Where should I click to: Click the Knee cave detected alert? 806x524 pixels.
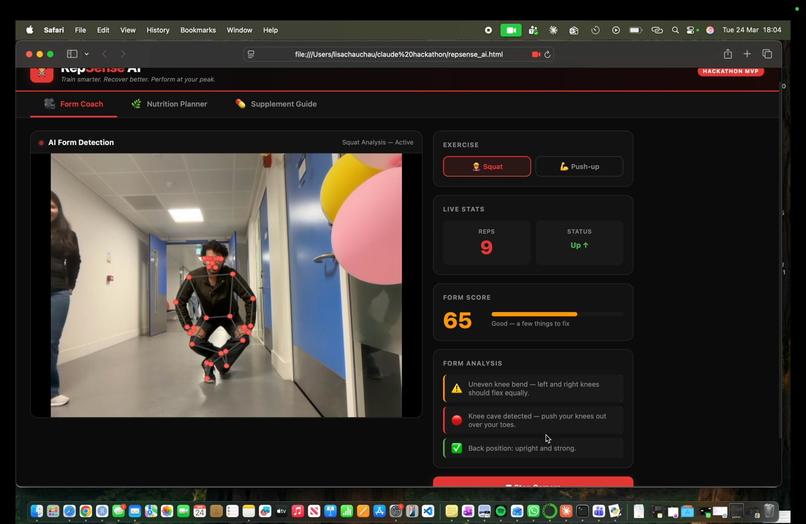[533, 420]
